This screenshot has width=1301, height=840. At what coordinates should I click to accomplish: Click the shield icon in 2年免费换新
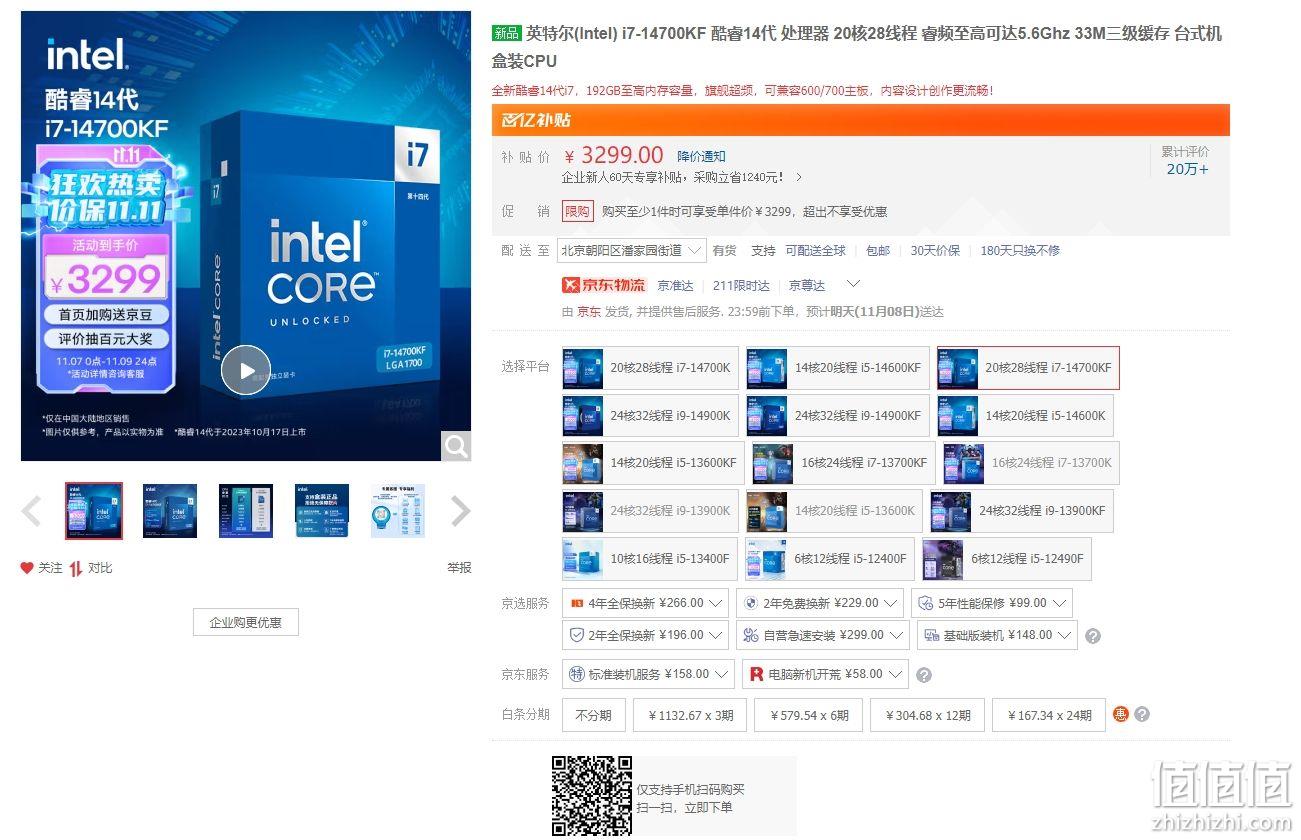[x=751, y=603]
